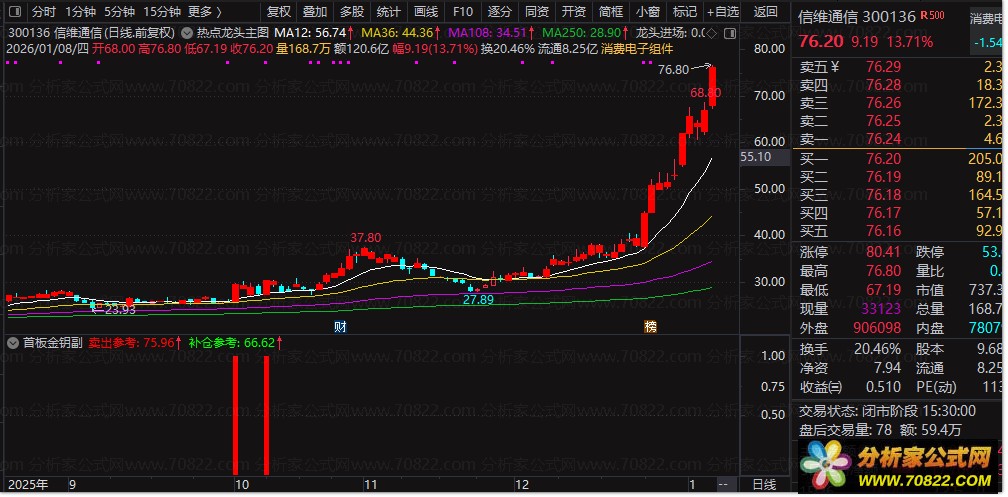Click 返回 to go back
The height and width of the screenshot is (497, 1008).
[x=765, y=12]
